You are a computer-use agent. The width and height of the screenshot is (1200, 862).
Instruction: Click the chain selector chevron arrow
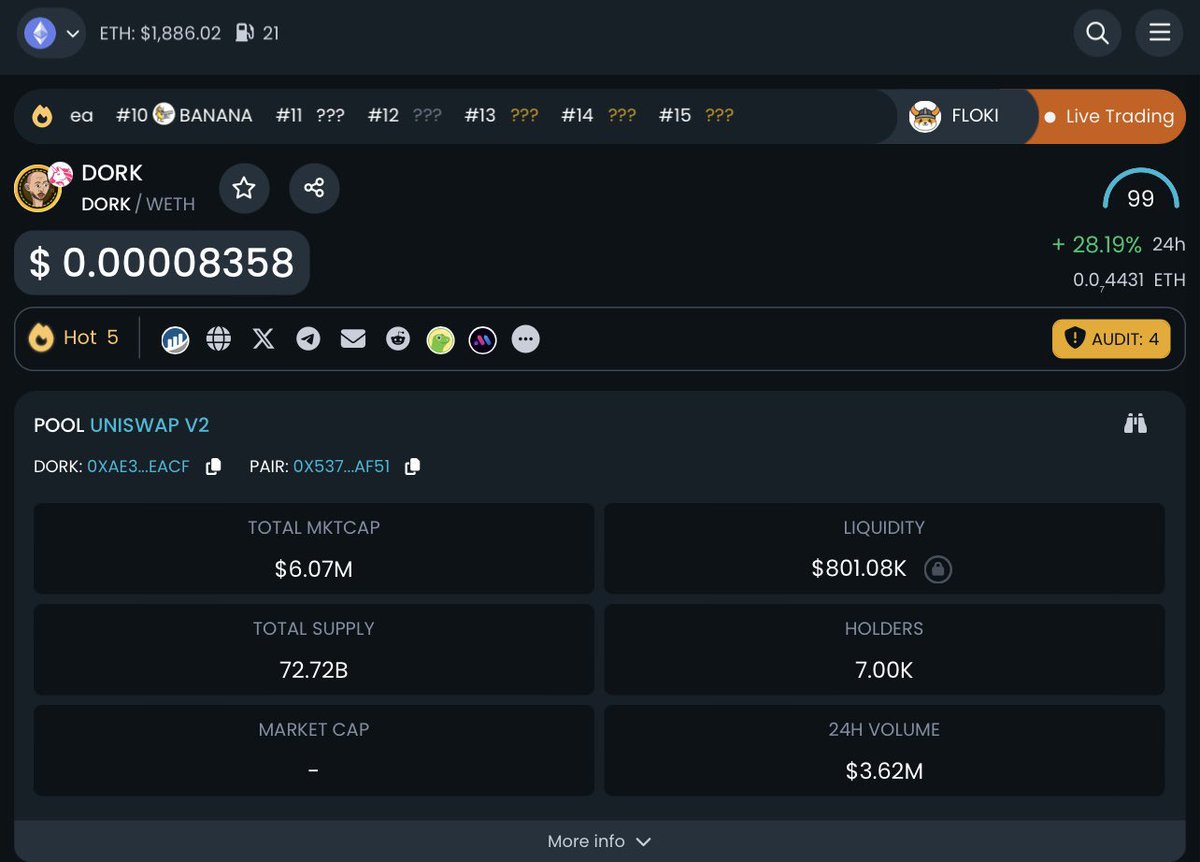click(x=72, y=34)
